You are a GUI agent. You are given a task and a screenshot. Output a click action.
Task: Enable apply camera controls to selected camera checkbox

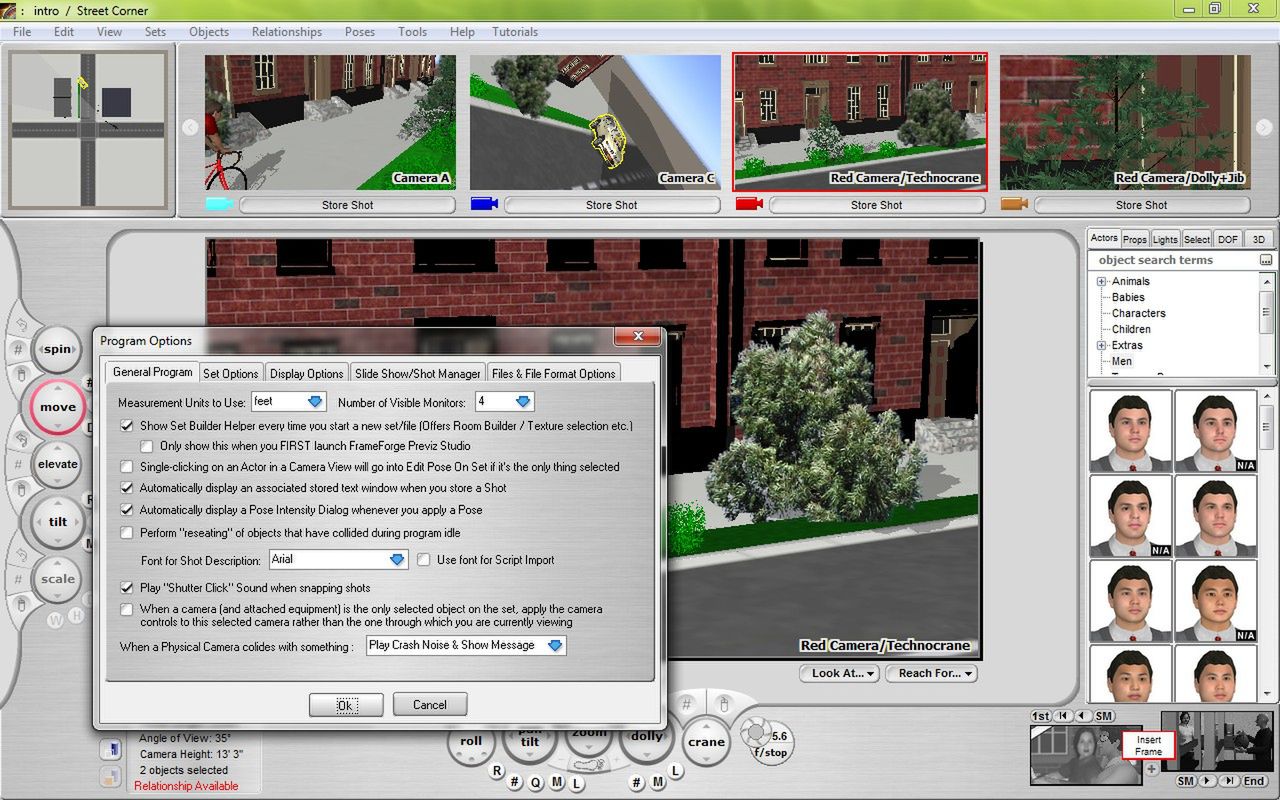tap(127, 609)
